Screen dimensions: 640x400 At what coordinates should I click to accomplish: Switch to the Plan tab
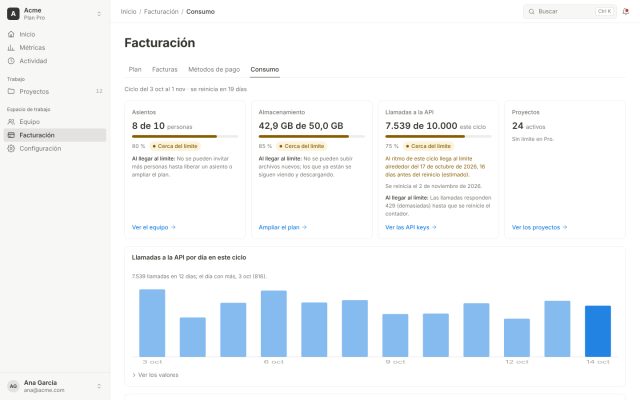pyautogui.click(x=135, y=69)
